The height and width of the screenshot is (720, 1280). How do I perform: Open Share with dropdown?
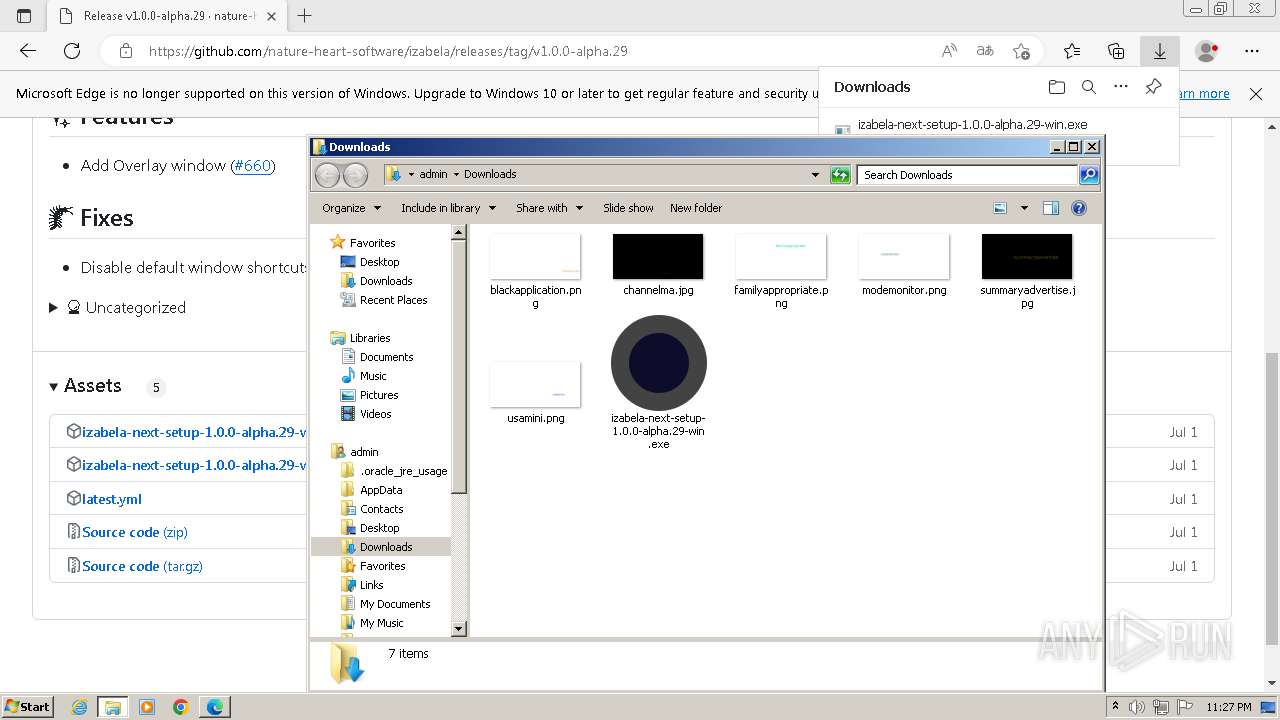tap(549, 208)
